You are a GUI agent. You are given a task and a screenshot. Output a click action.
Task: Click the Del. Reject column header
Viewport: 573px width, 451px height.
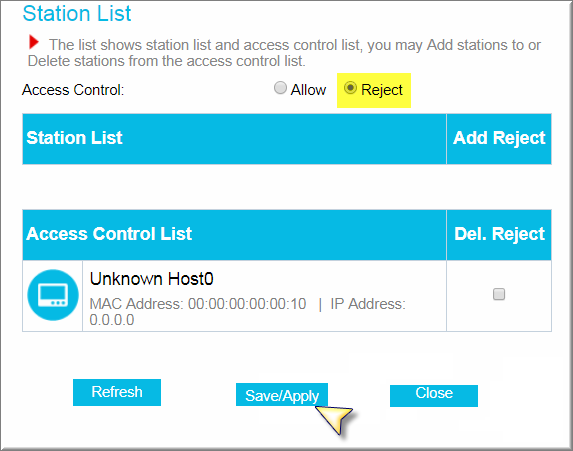(499, 235)
